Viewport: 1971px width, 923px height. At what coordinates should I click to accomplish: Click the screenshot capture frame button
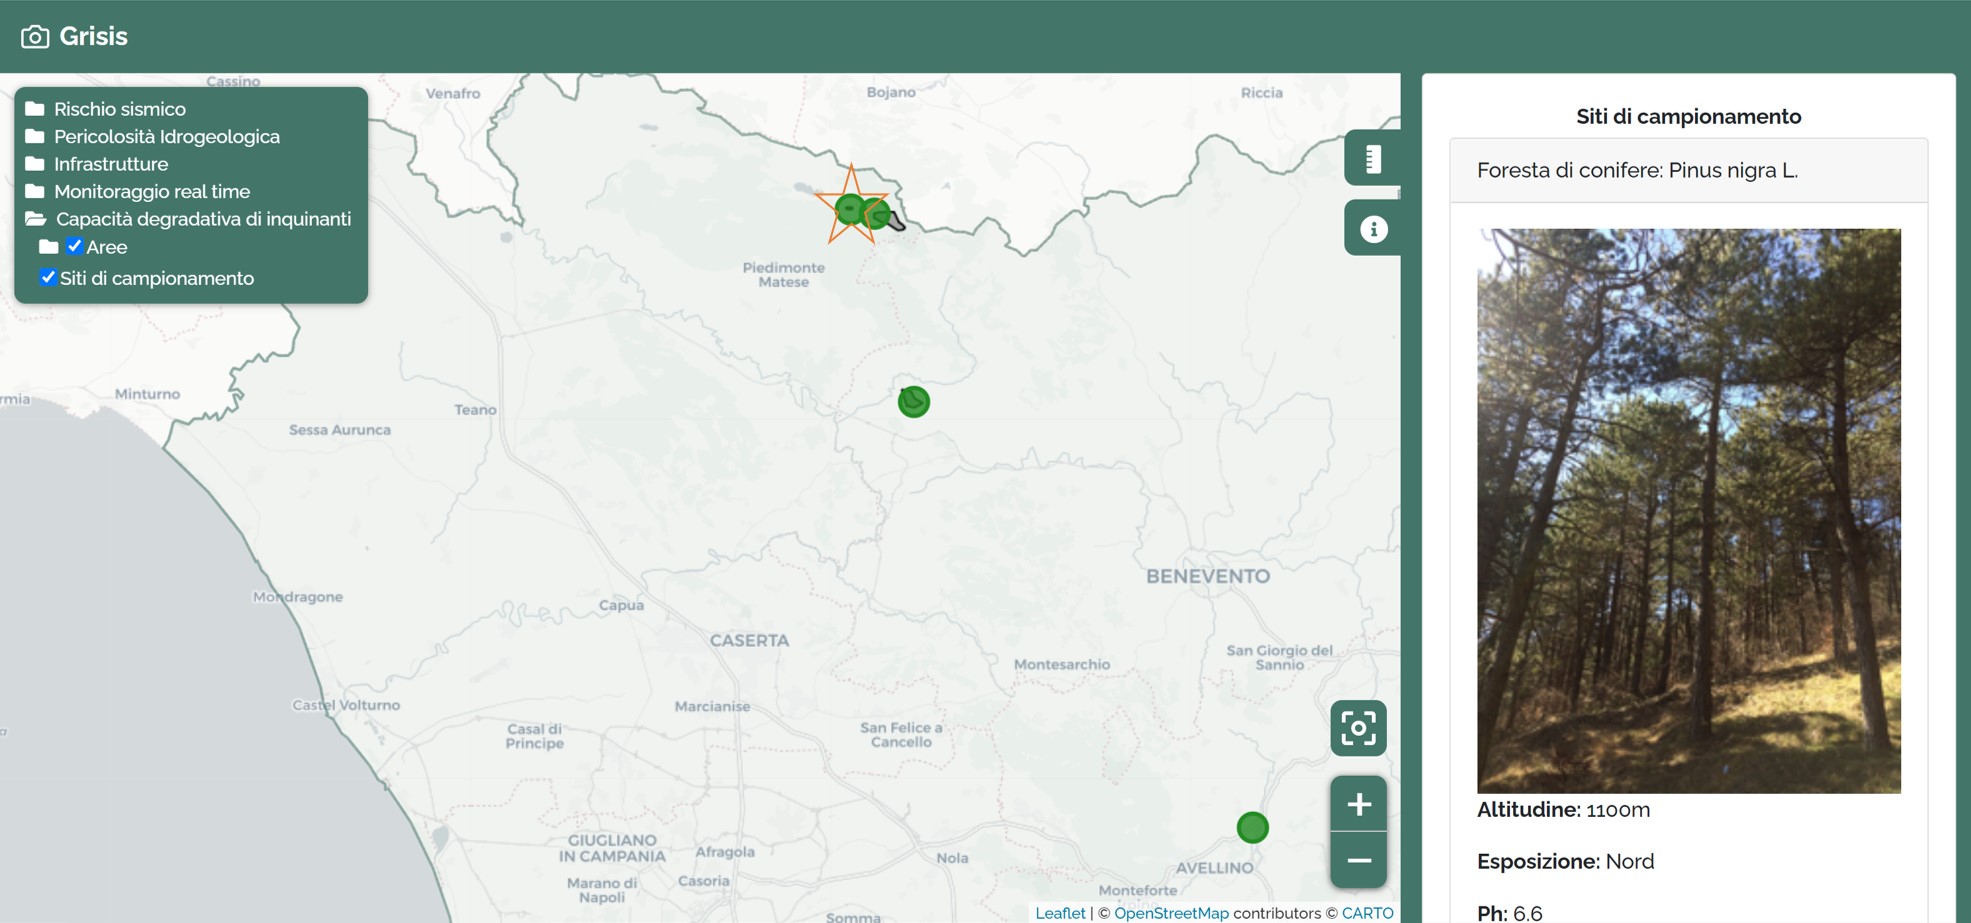tap(1358, 728)
